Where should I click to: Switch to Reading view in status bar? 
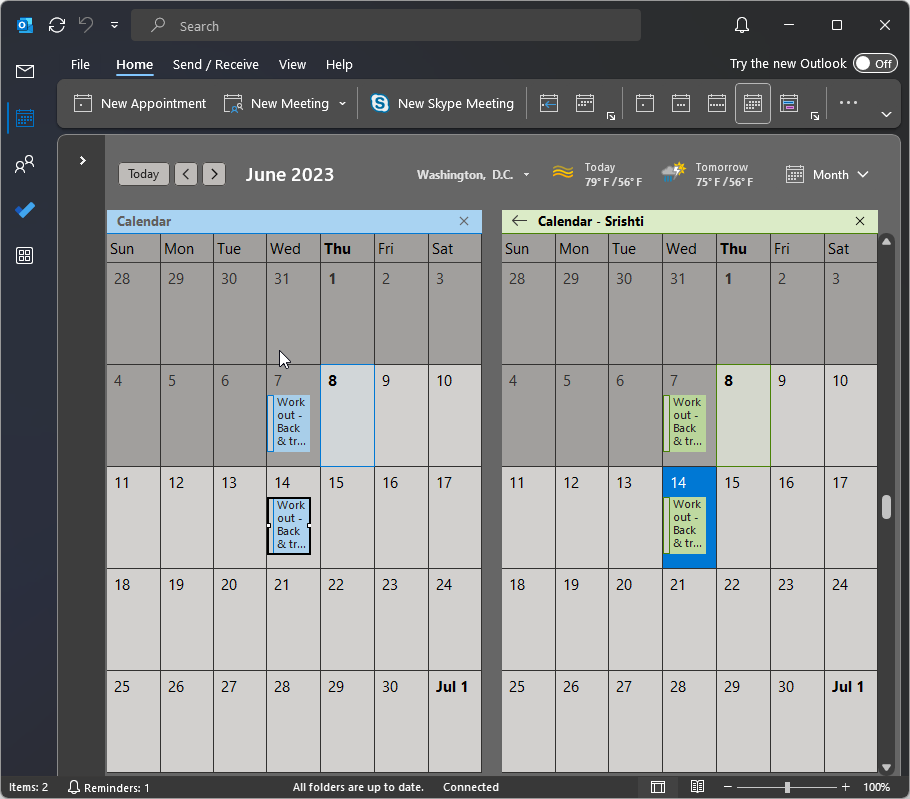pyautogui.click(x=697, y=787)
